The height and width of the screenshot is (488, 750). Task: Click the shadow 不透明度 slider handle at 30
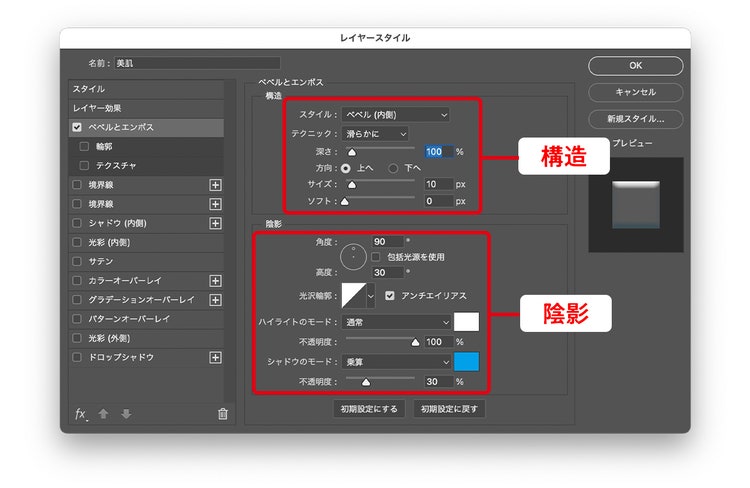coord(366,382)
